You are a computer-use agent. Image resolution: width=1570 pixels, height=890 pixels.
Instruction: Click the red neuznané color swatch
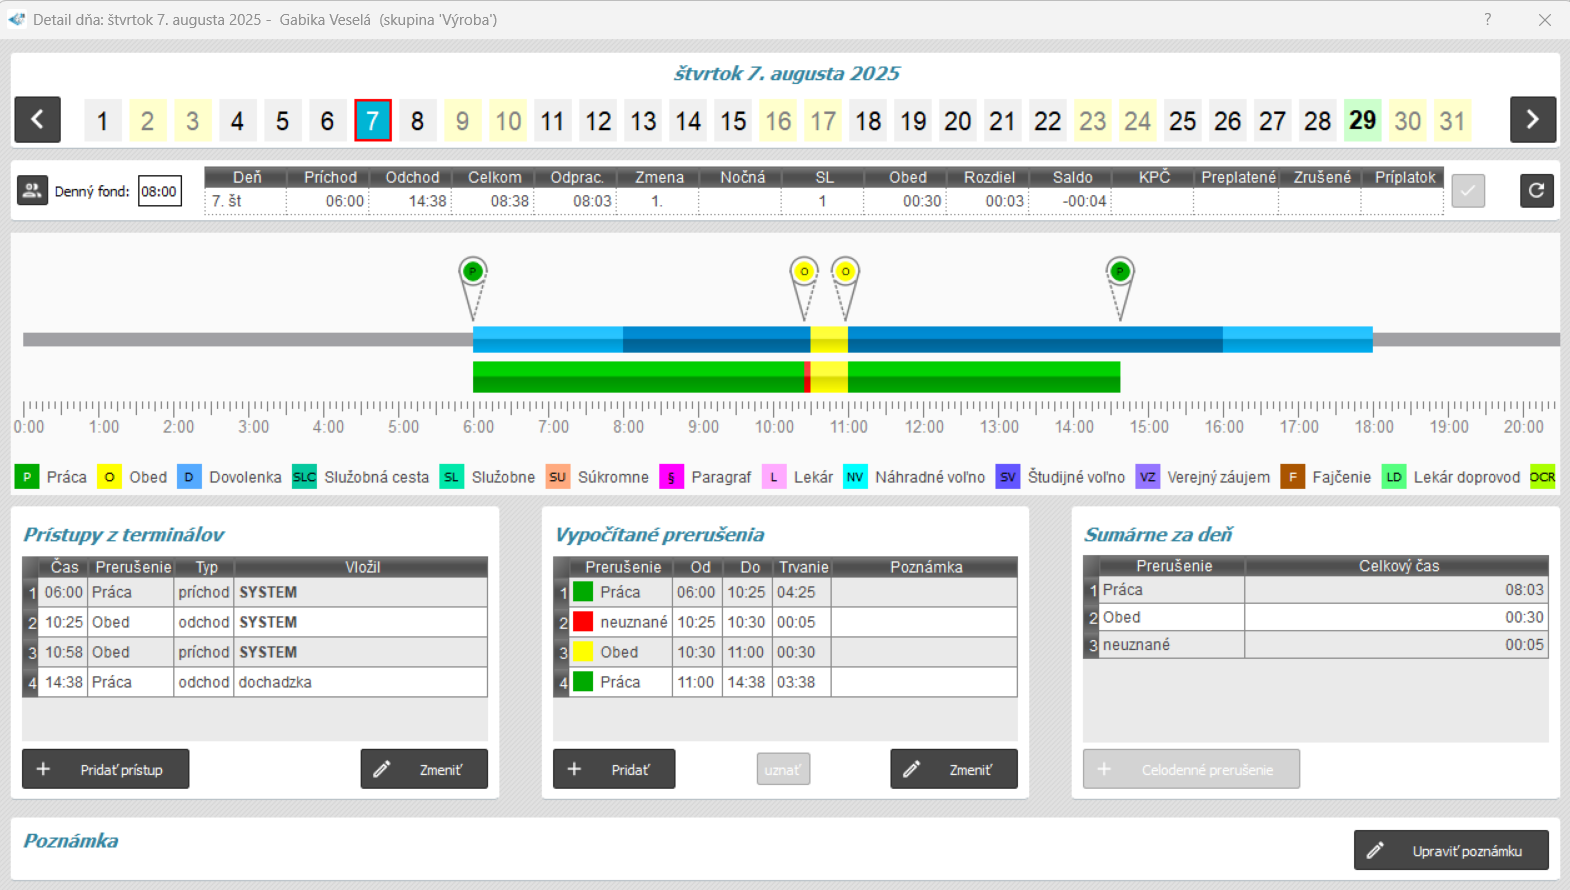click(x=583, y=622)
